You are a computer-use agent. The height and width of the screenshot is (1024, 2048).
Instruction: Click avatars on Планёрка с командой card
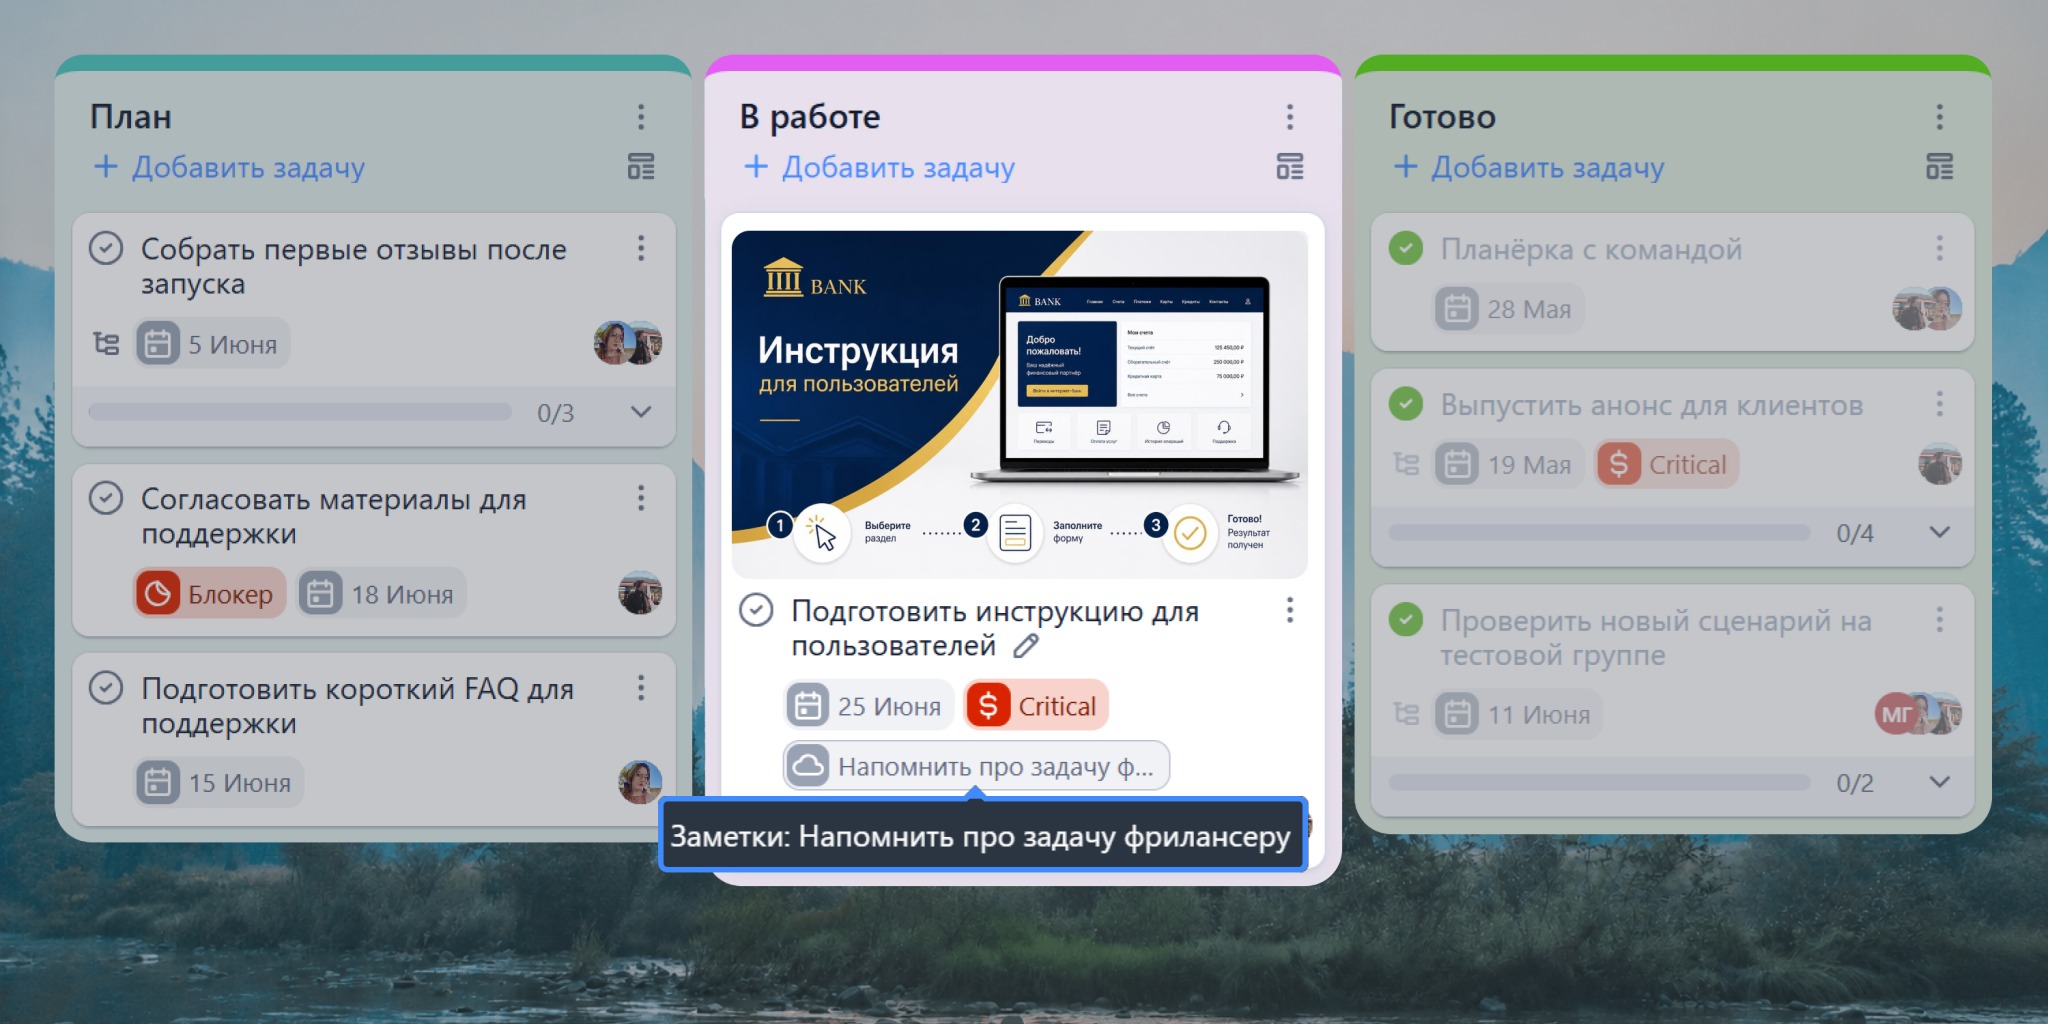click(1927, 308)
